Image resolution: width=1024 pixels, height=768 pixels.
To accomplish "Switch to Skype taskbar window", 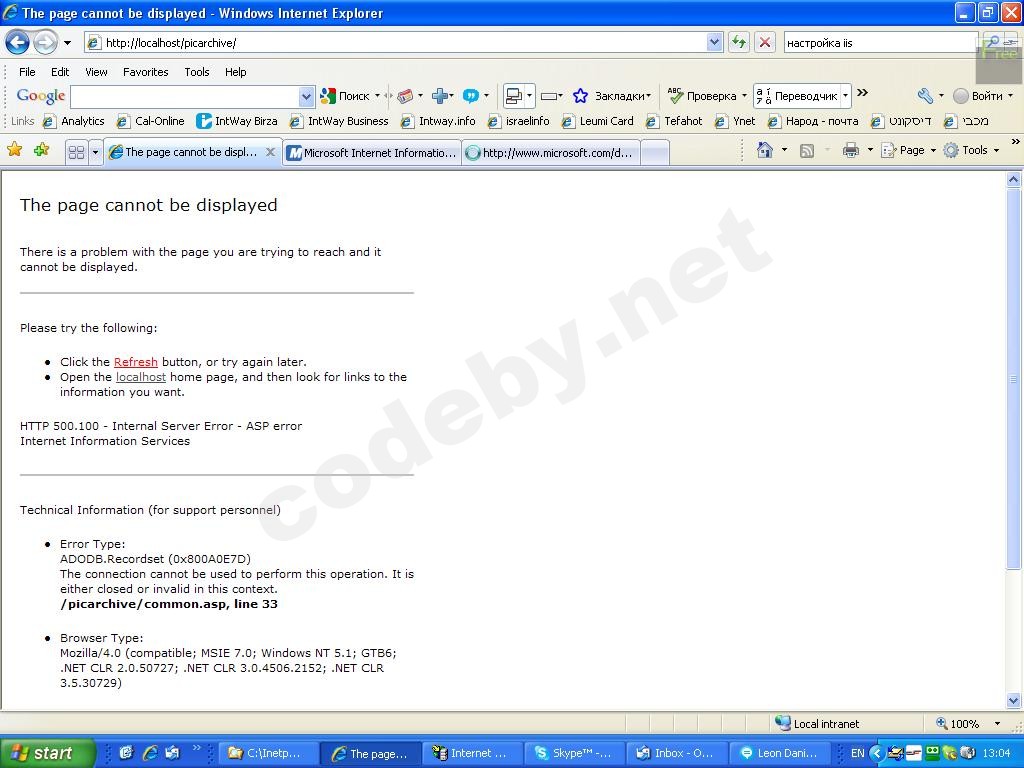I will pos(575,754).
